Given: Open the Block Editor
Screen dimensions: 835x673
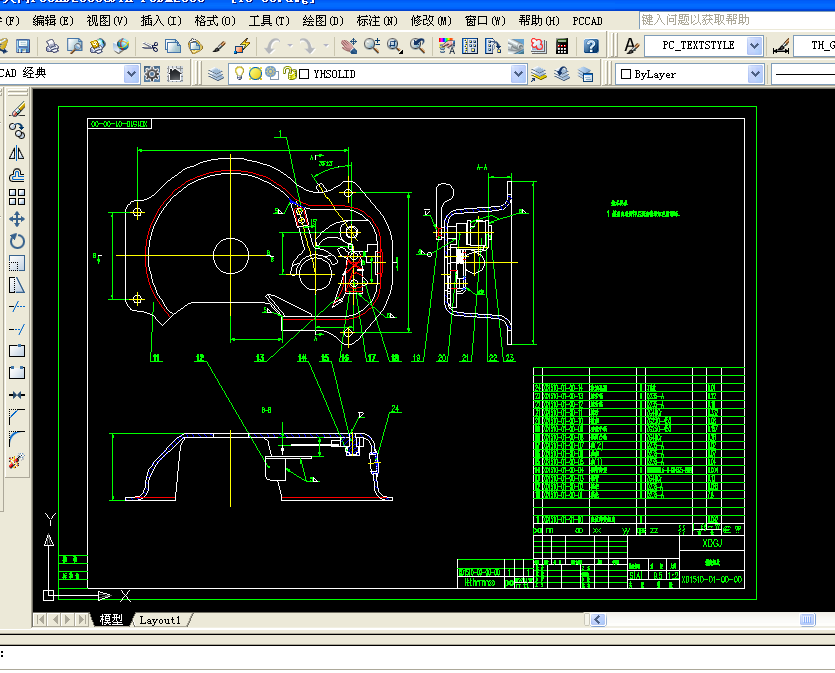Looking at the screenshot, I should (x=242, y=46).
